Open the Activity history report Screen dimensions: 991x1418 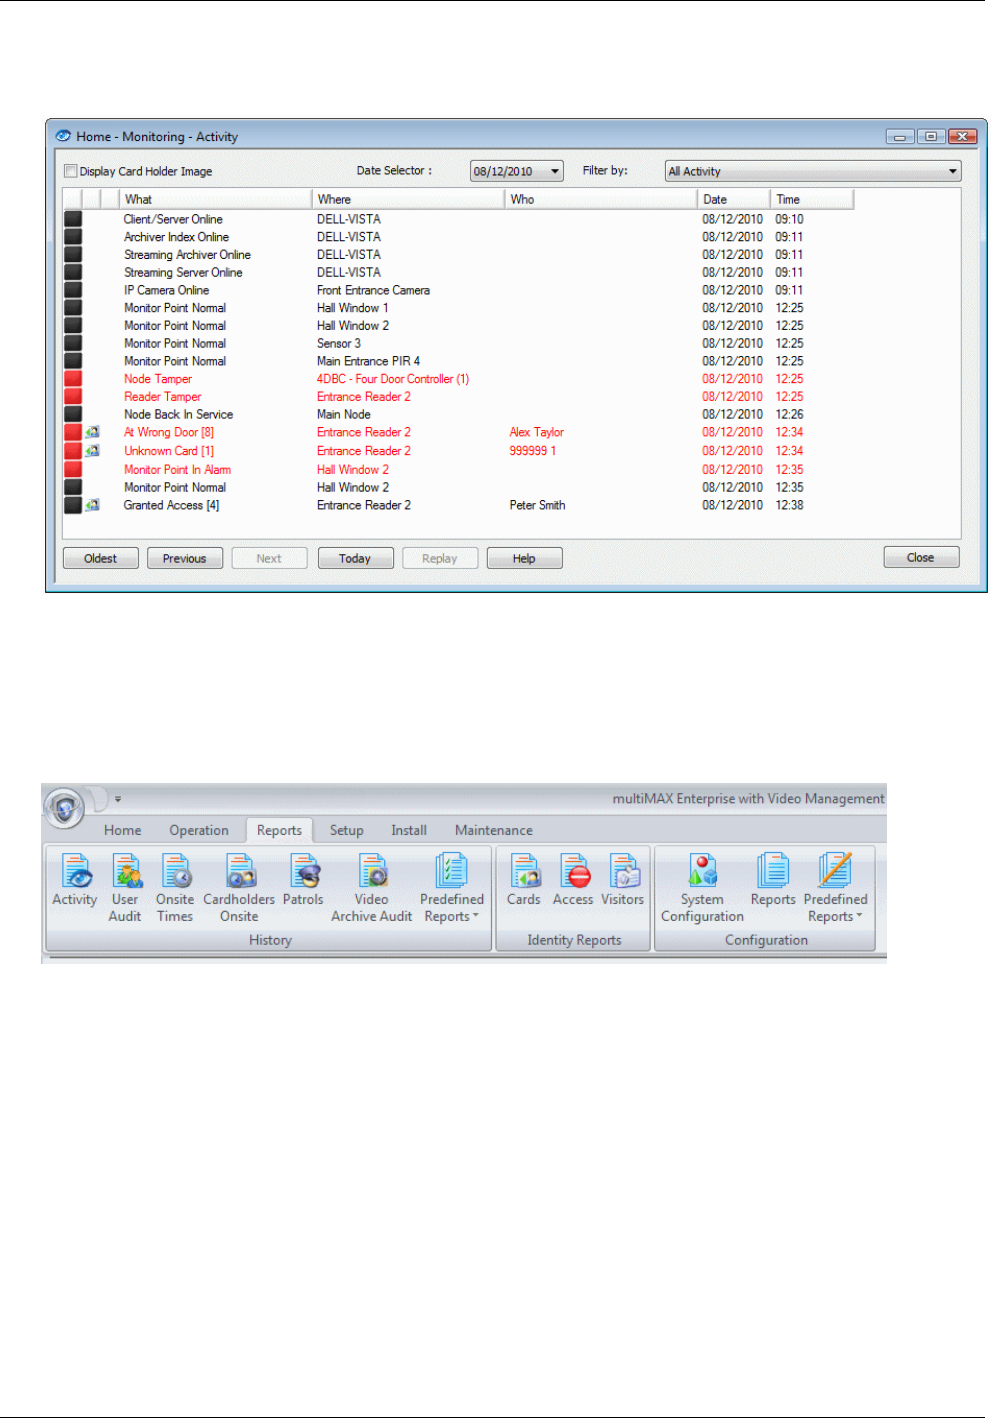coord(75,881)
